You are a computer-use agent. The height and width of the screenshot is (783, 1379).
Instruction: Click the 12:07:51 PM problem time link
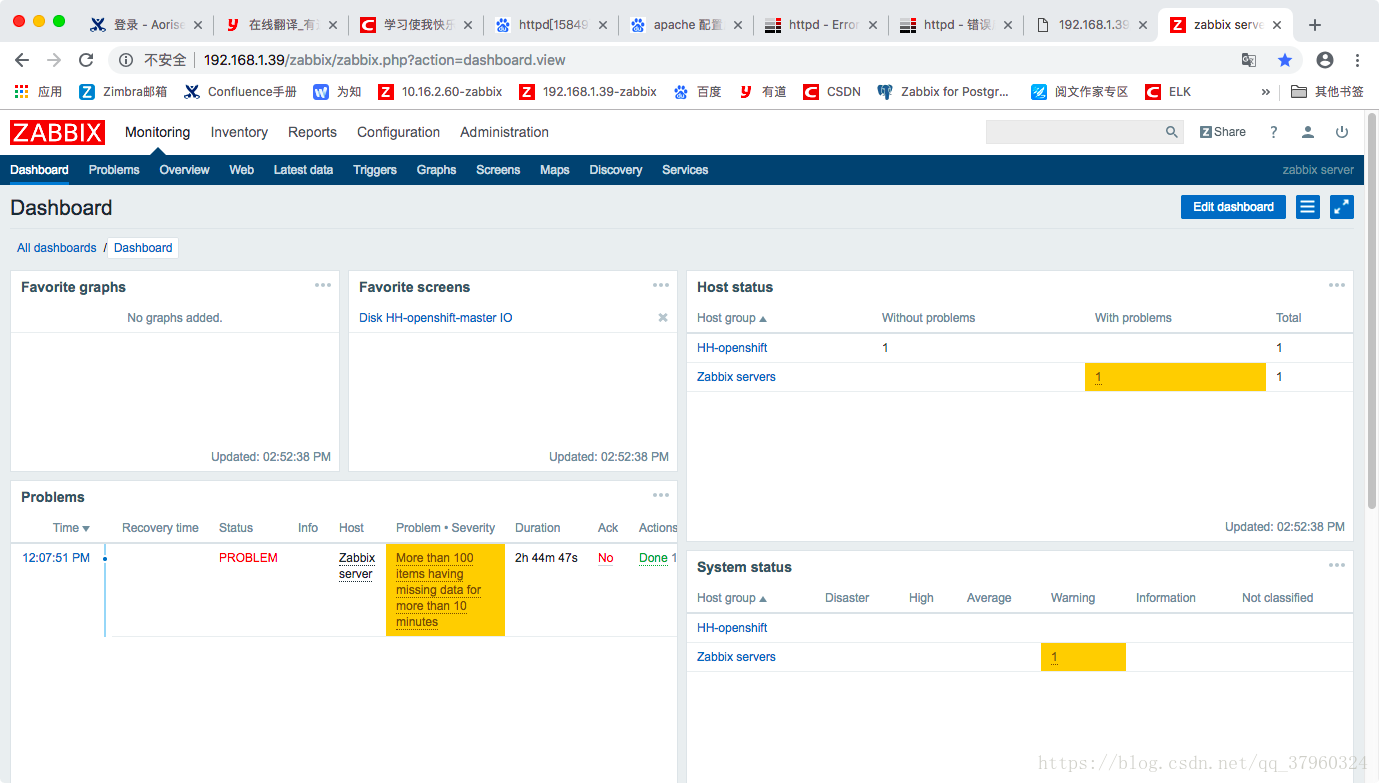[56, 558]
